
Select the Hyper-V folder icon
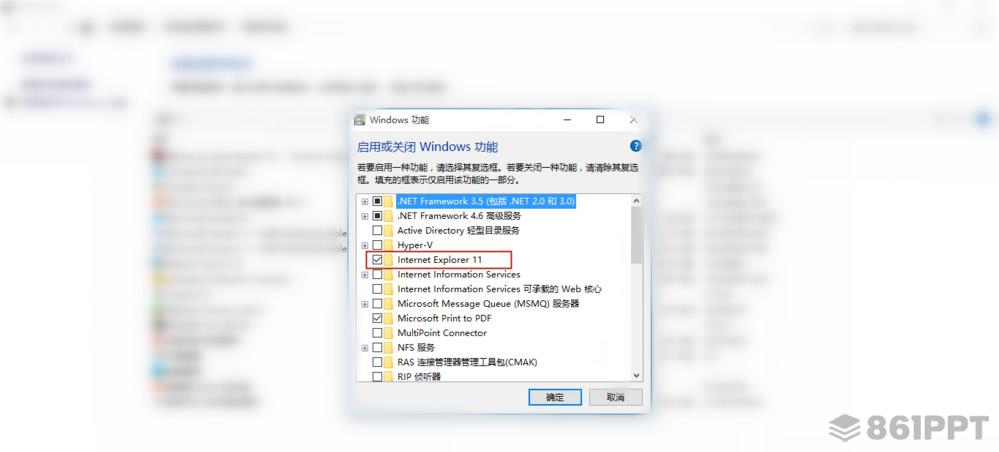point(388,245)
